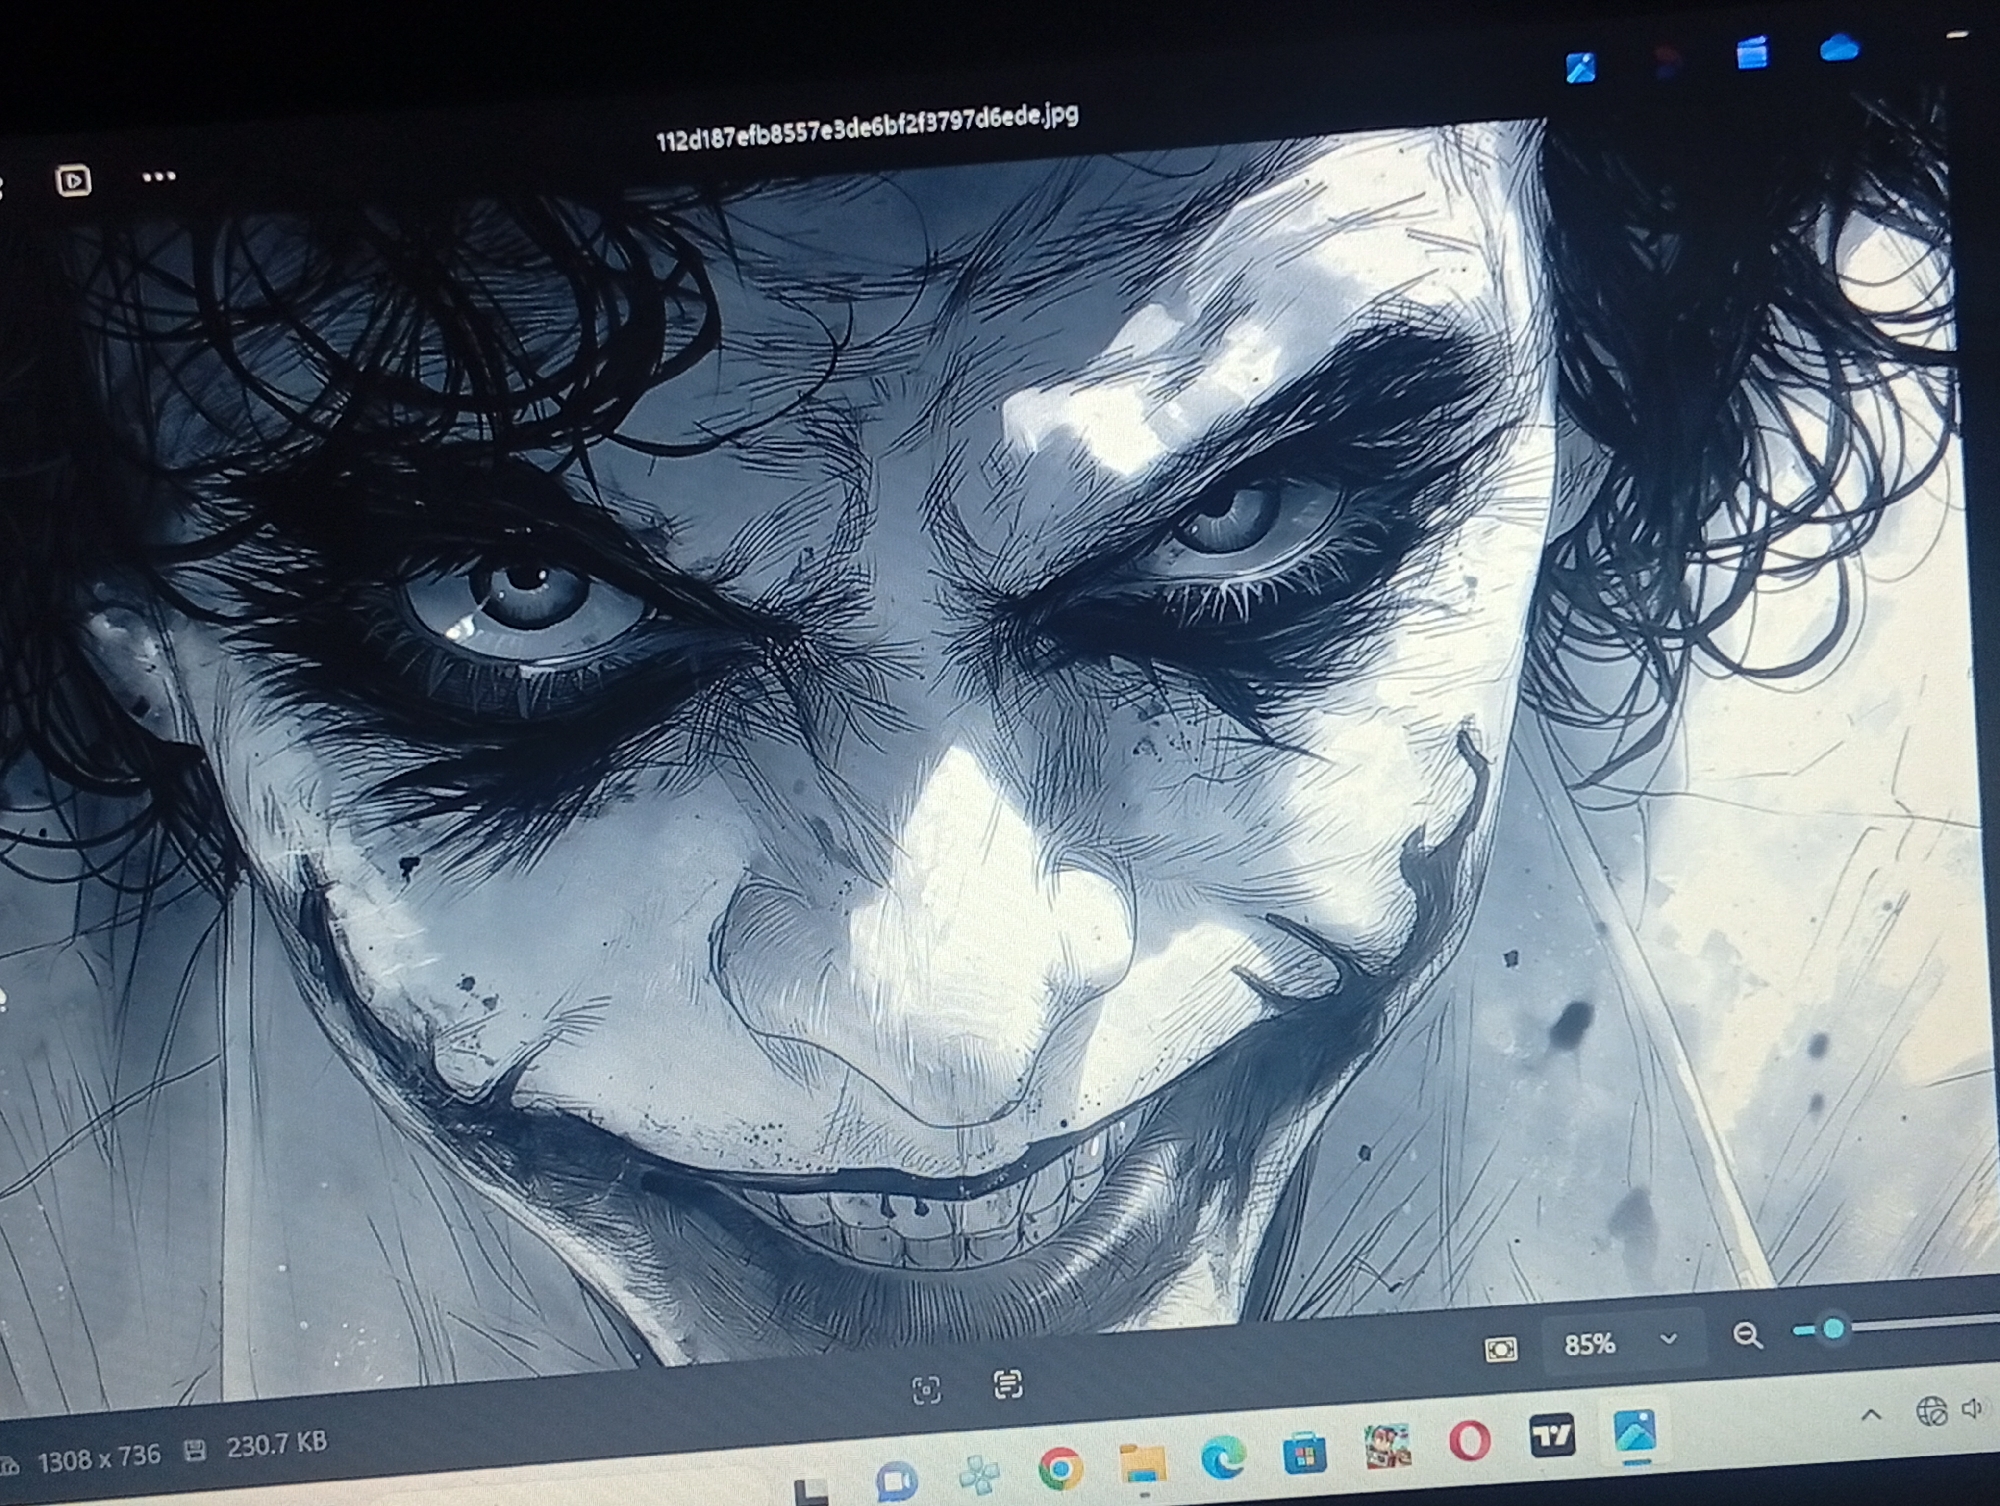The width and height of the screenshot is (2000, 1506).
Task: Click the fit-to-window zoom icon
Action: tap(1501, 1350)
